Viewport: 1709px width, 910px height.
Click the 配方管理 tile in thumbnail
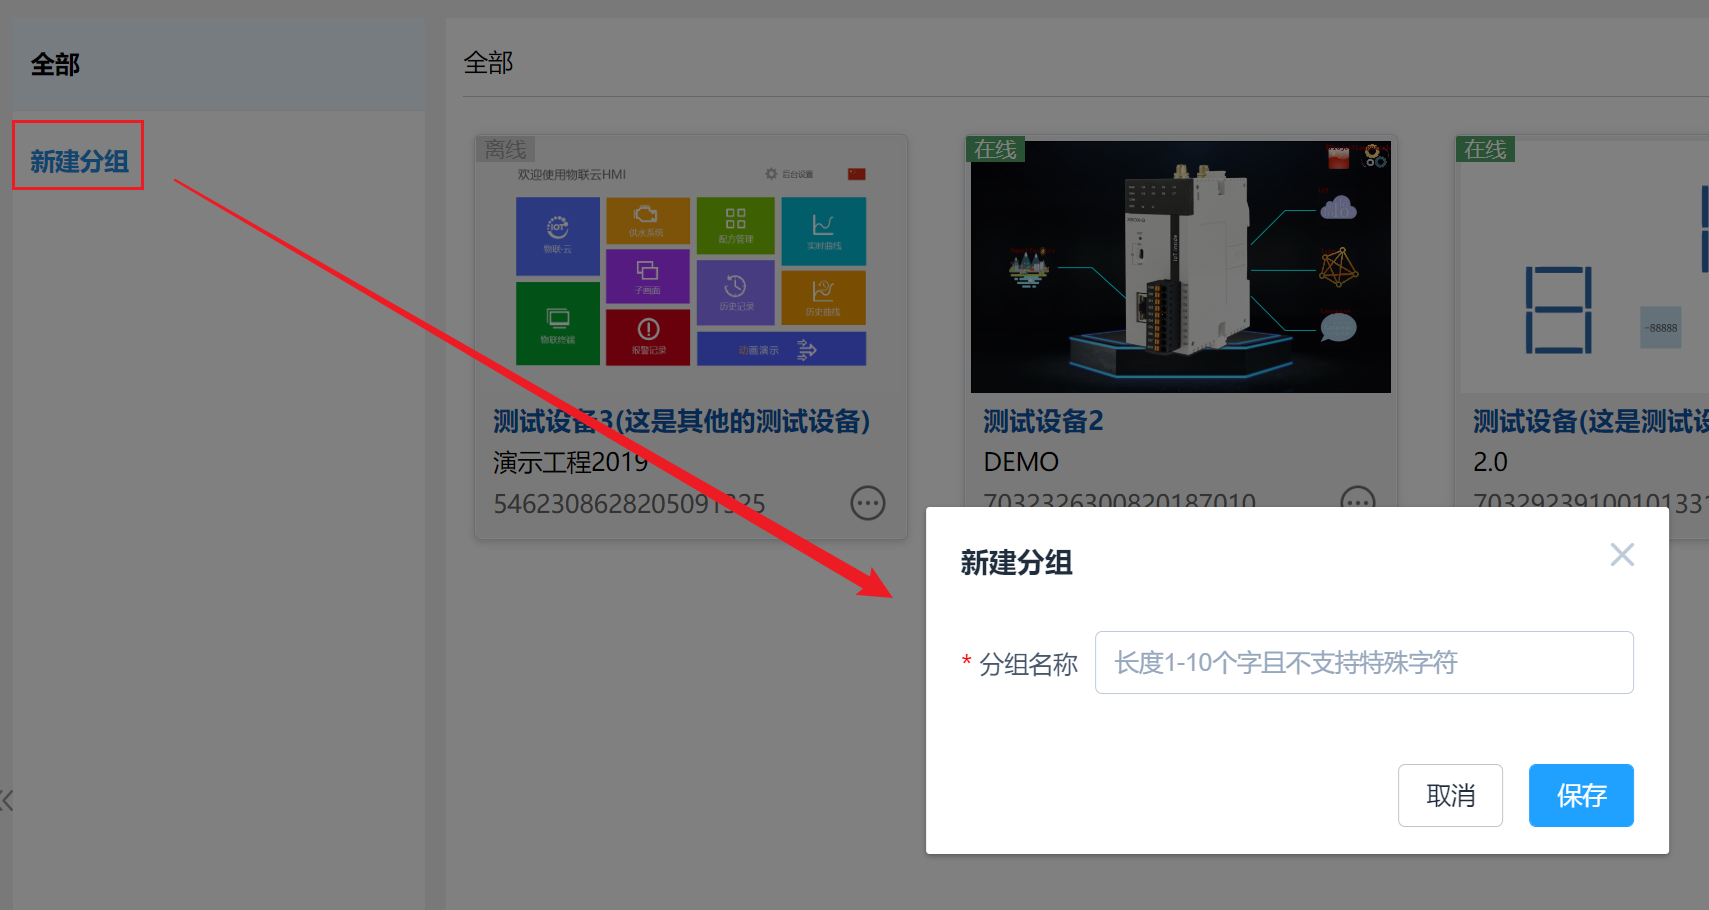pos(736,226)
